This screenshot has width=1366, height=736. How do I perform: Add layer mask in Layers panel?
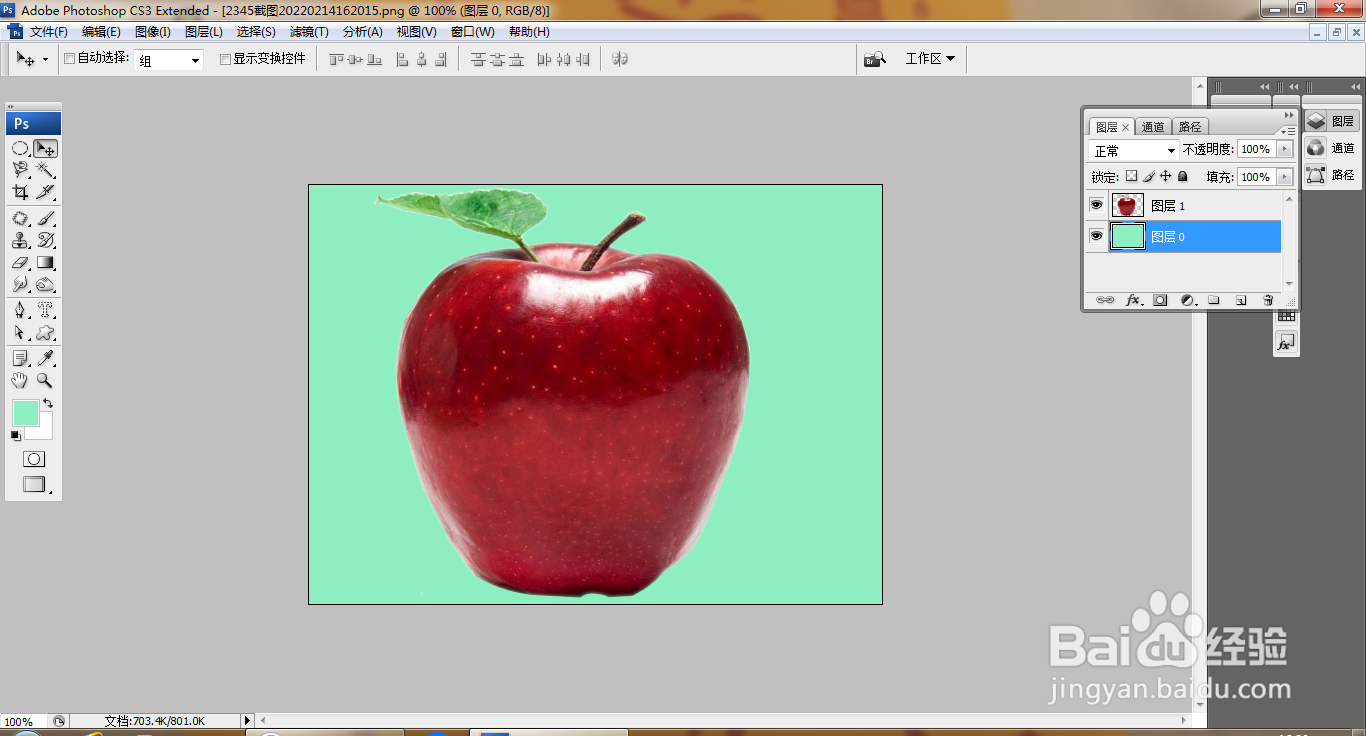coord(1160,300)
